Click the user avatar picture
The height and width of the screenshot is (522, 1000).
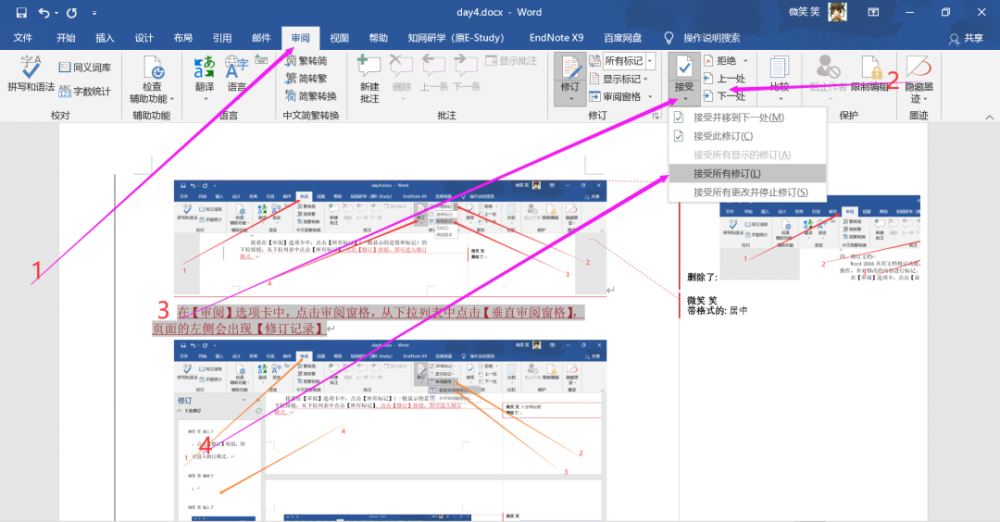(837, 12)
